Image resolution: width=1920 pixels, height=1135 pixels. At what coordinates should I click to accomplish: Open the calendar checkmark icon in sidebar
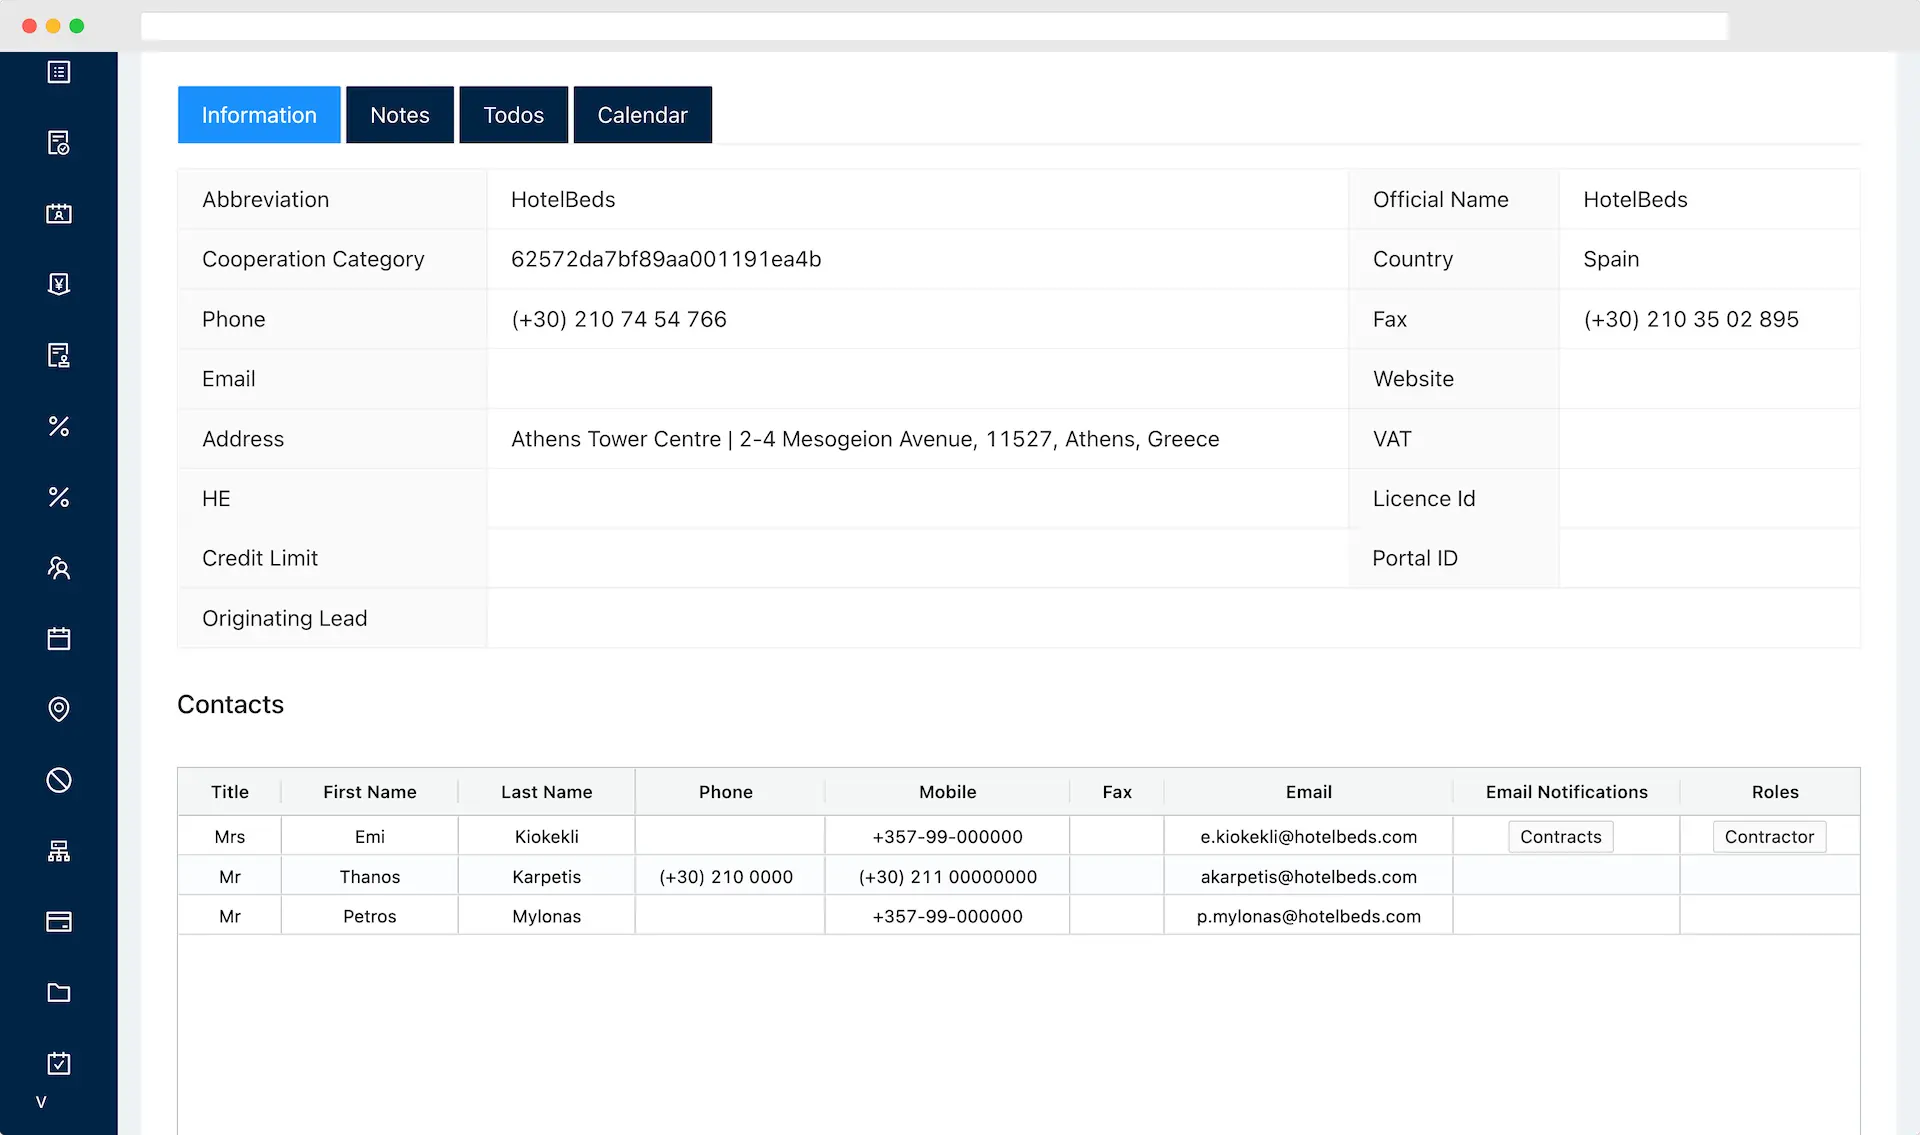59,1063
